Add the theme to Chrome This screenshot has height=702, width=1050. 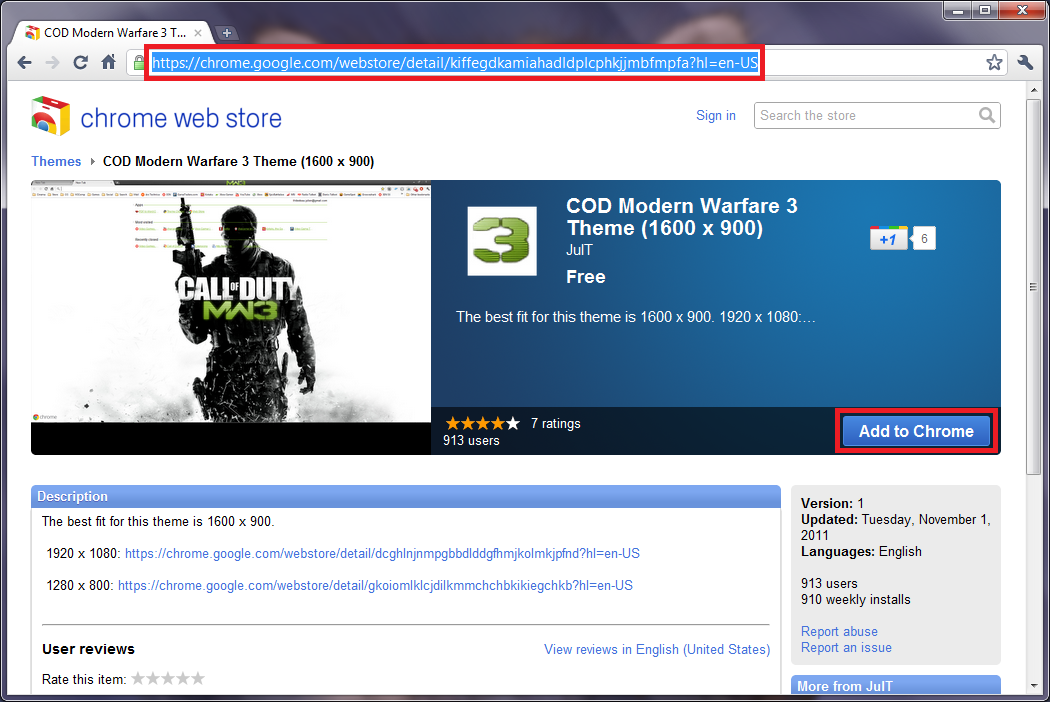click(916, 431)
